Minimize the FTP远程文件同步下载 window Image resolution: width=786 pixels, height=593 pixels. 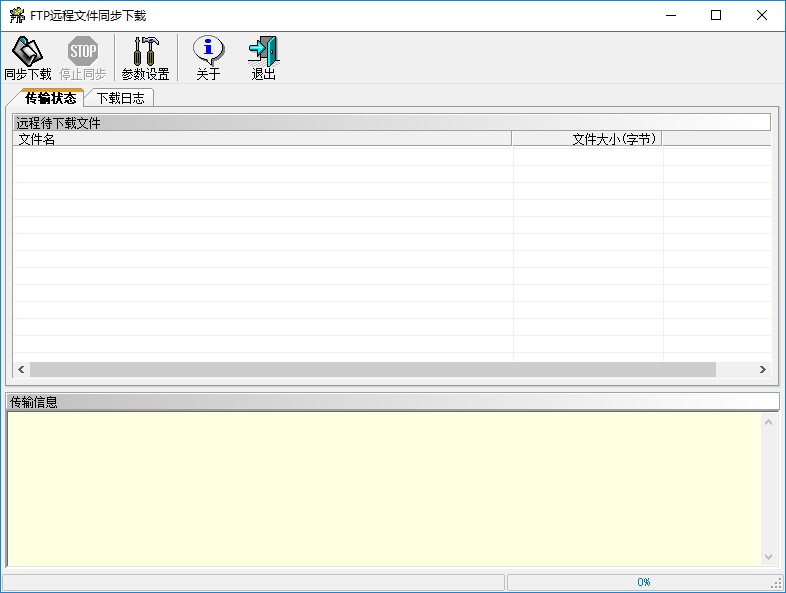(671, 16)
